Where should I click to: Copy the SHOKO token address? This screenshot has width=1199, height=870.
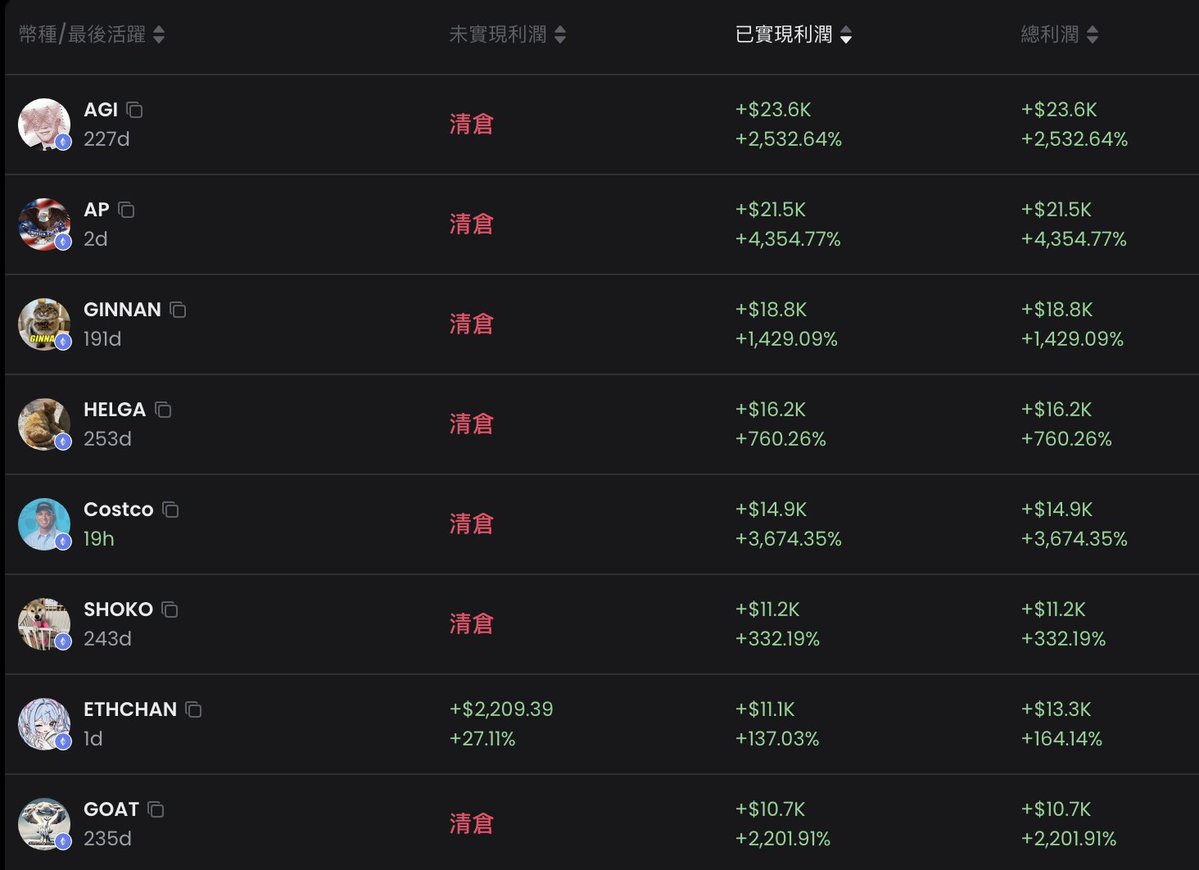pyautogui.click(x=170, y=609)
